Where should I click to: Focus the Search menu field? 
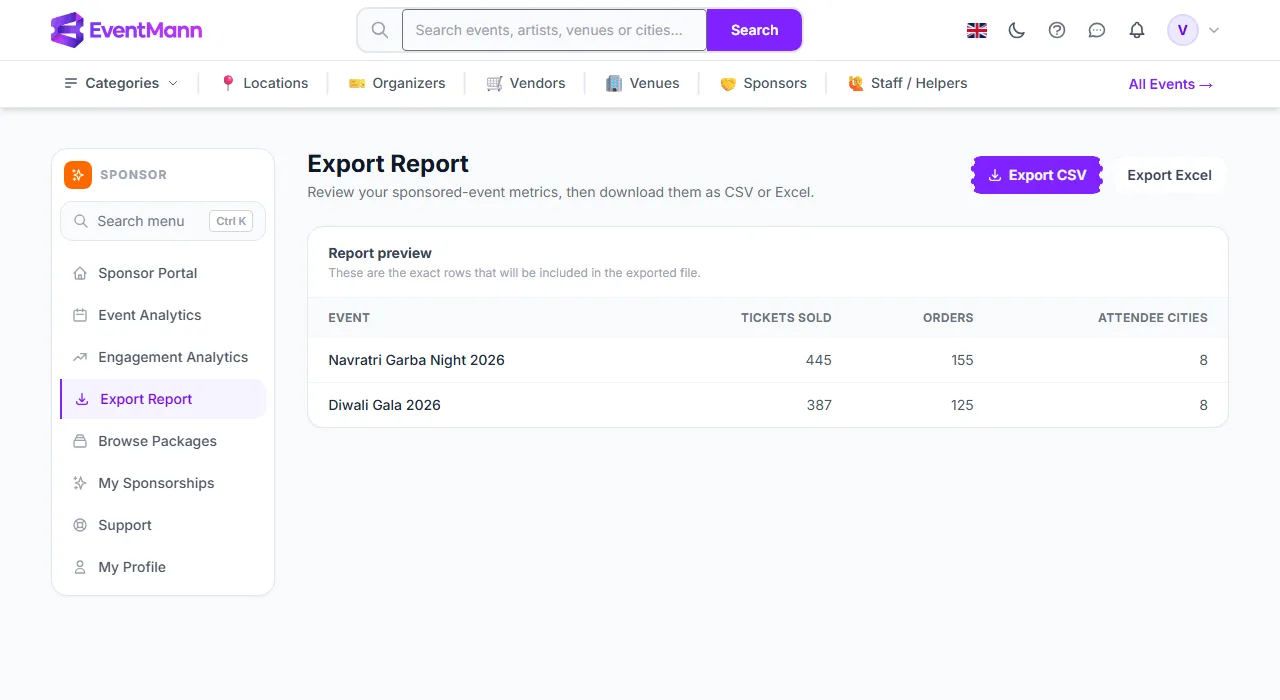coord(163,221)
